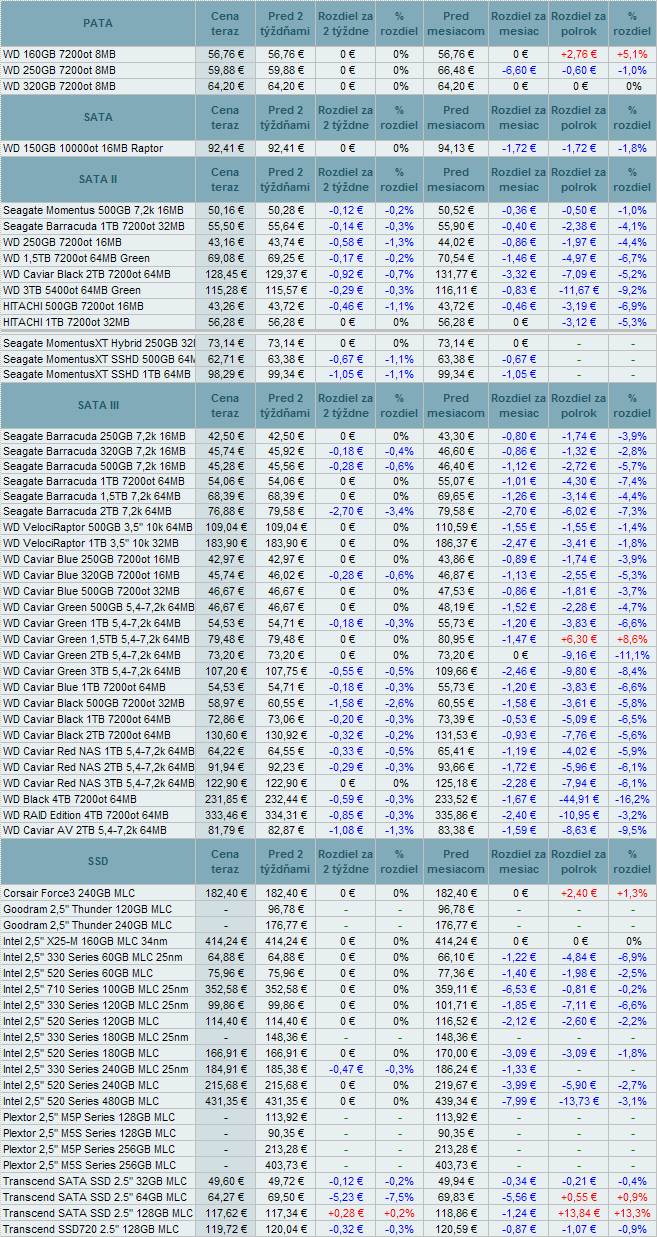Click the +2,40 € half-year difference
This screenshot has height=1237, width=657.
pos(578,893)
